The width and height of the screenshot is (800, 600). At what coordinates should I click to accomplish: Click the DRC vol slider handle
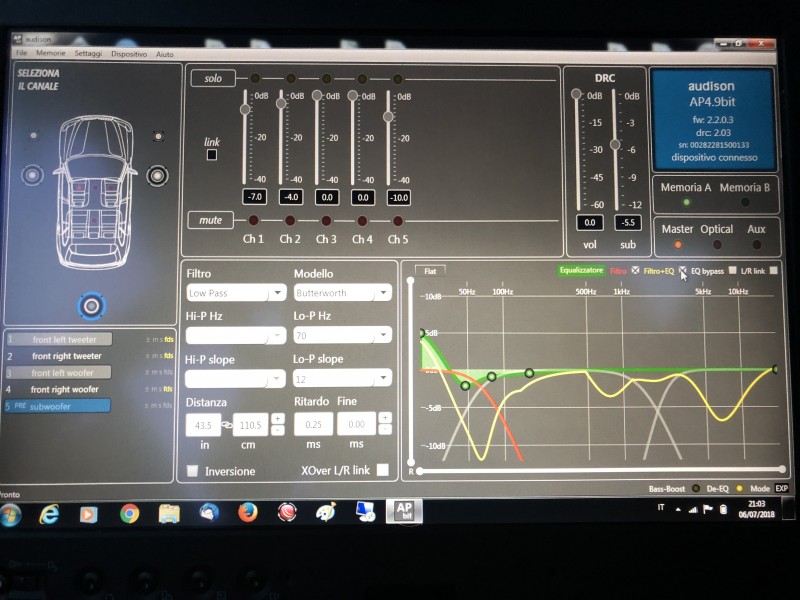click(x=576, y=94)
